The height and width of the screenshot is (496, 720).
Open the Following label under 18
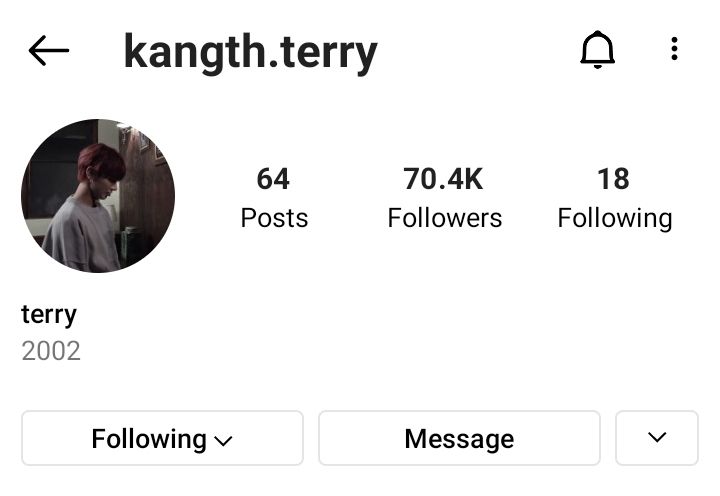615,219
